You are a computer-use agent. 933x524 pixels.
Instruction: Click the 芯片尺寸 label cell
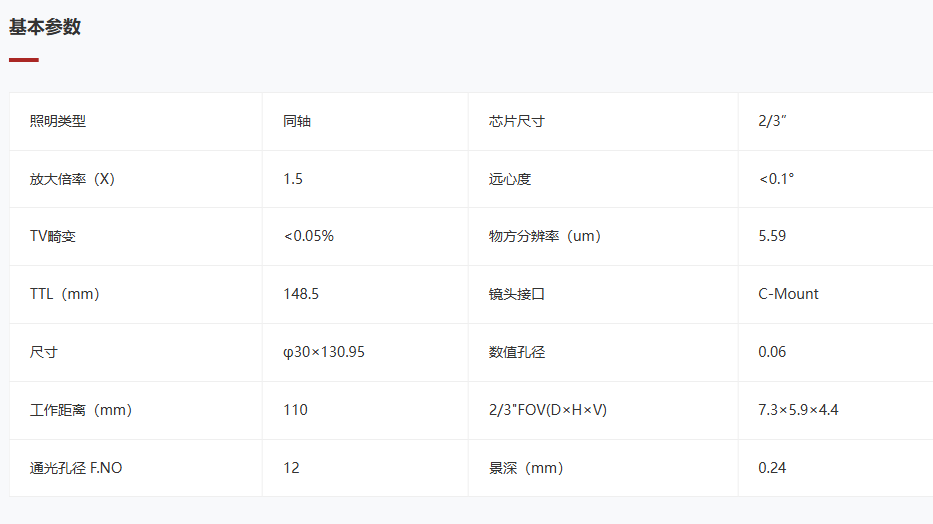517,121
